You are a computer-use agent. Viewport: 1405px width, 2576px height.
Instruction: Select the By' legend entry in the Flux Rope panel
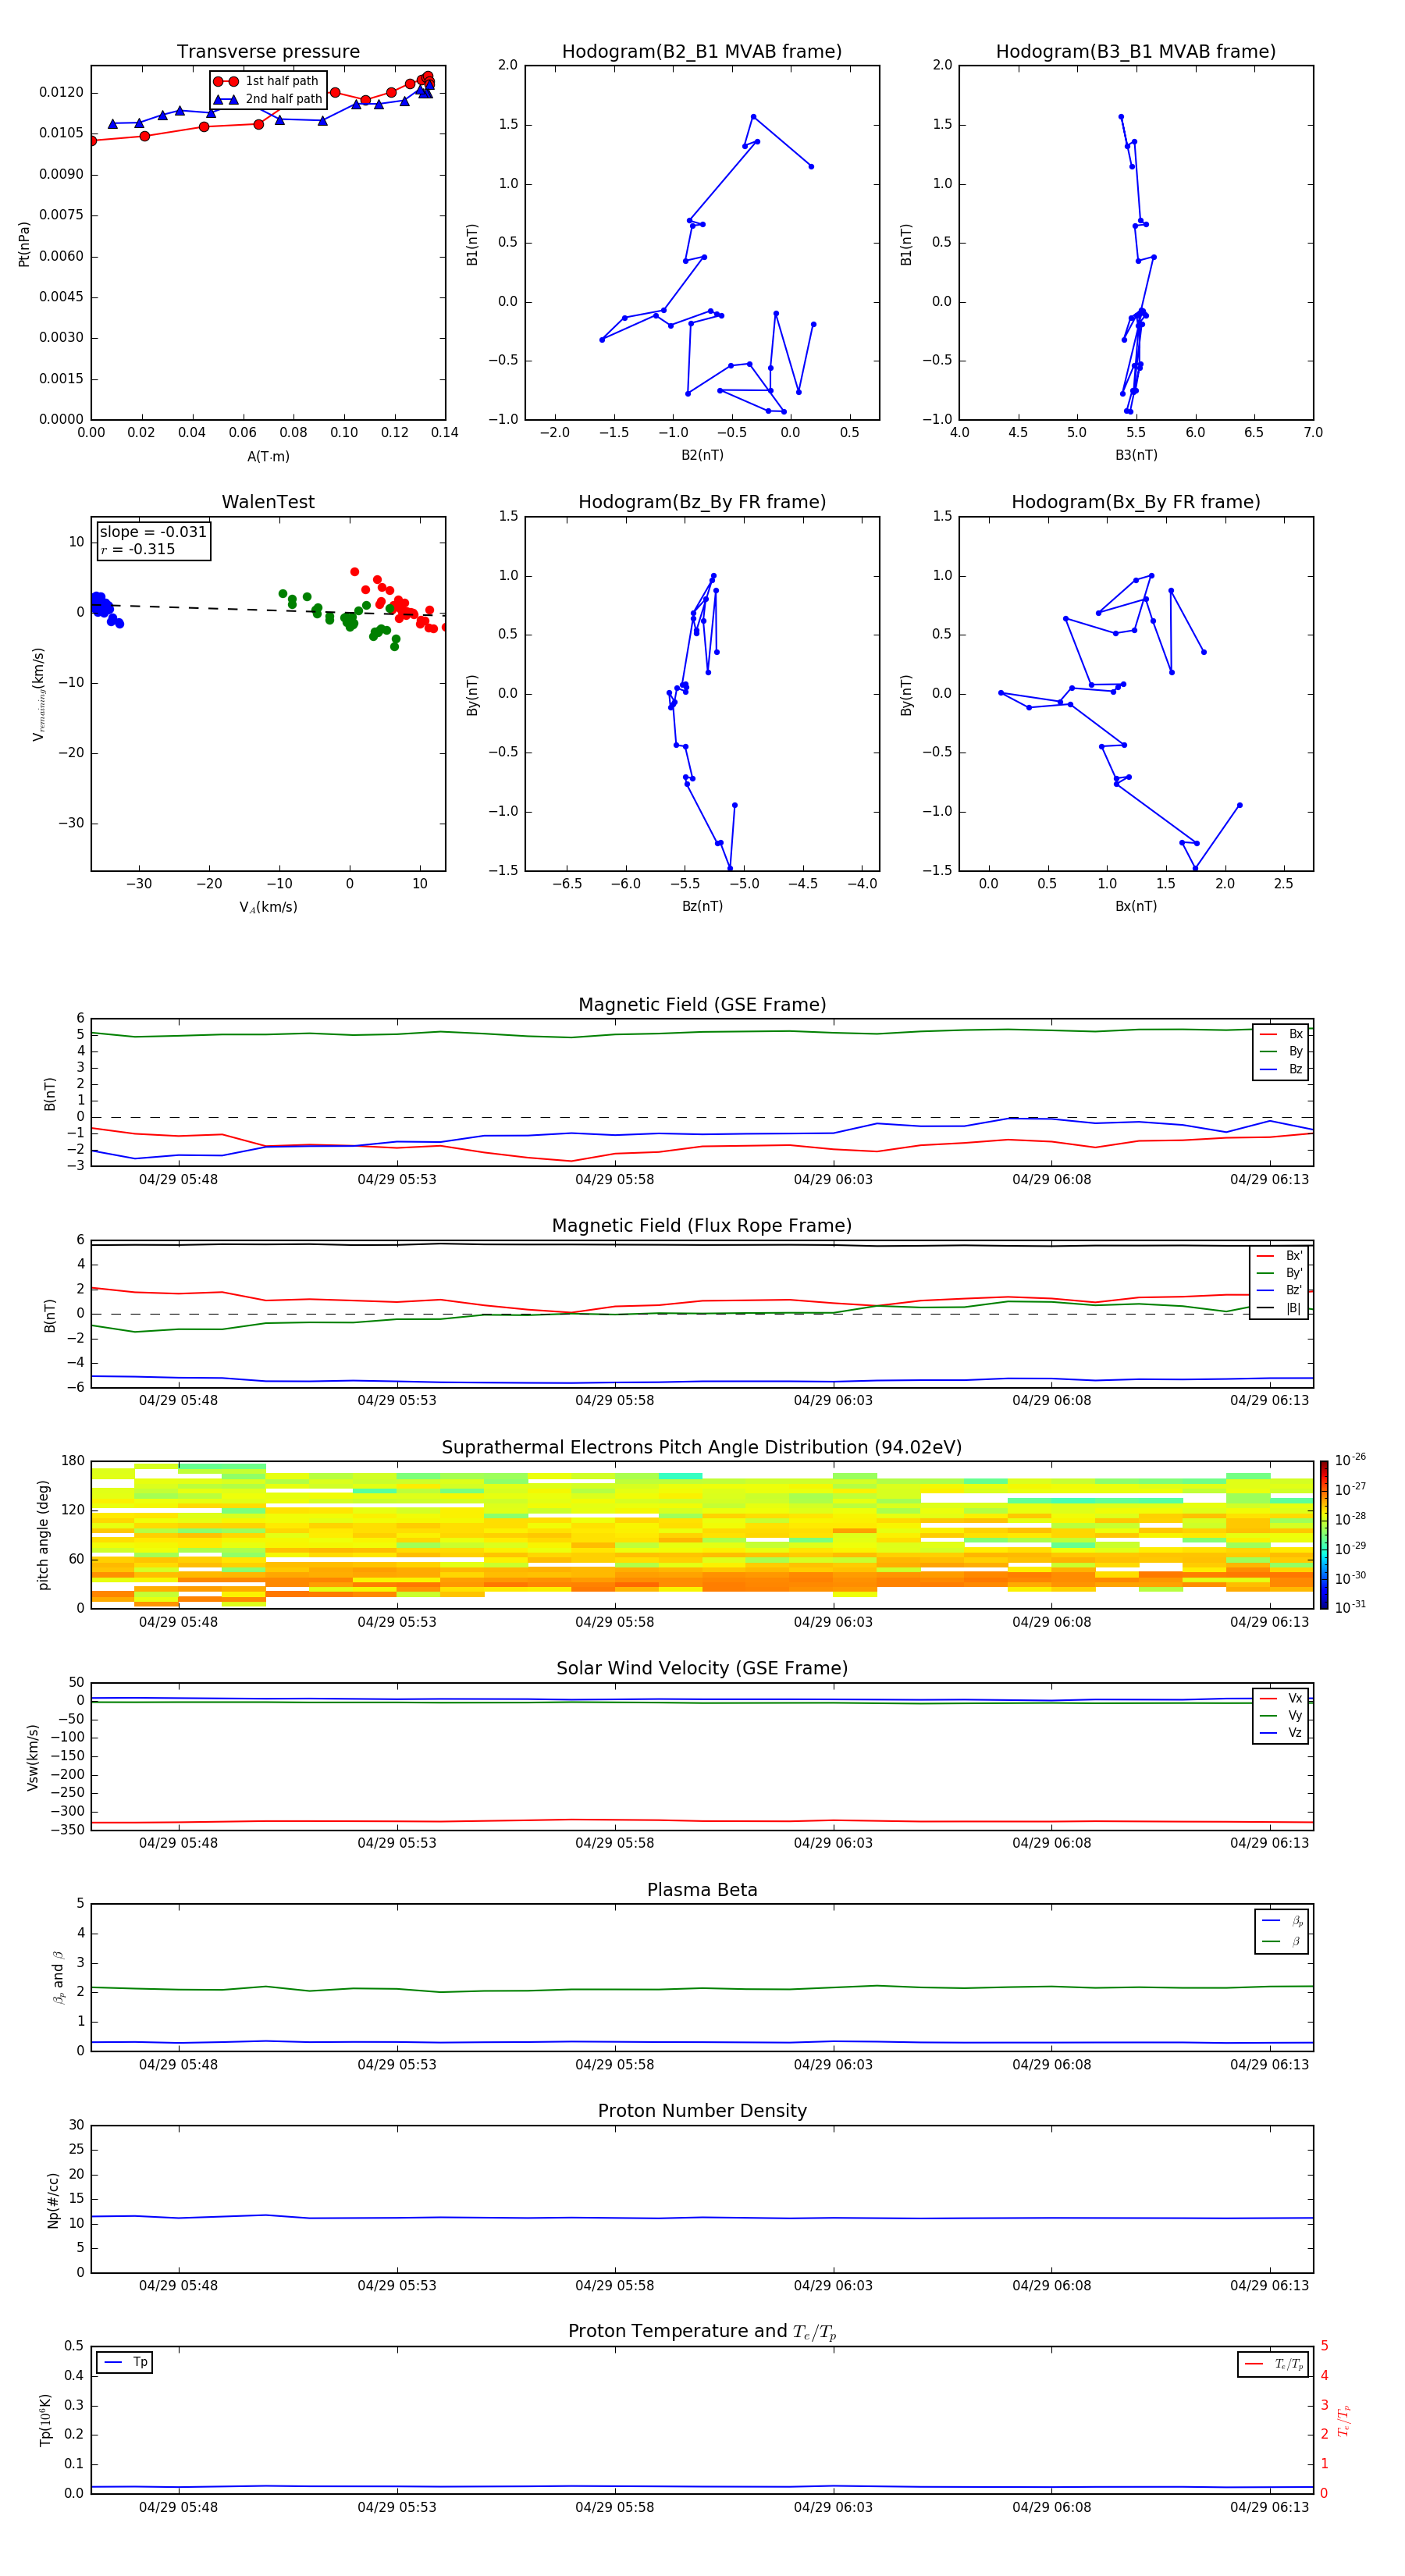click(1279, 1273)
